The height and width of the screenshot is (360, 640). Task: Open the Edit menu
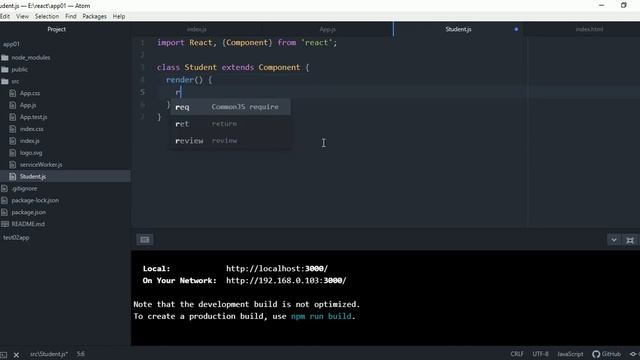click(x=4, y=16)
